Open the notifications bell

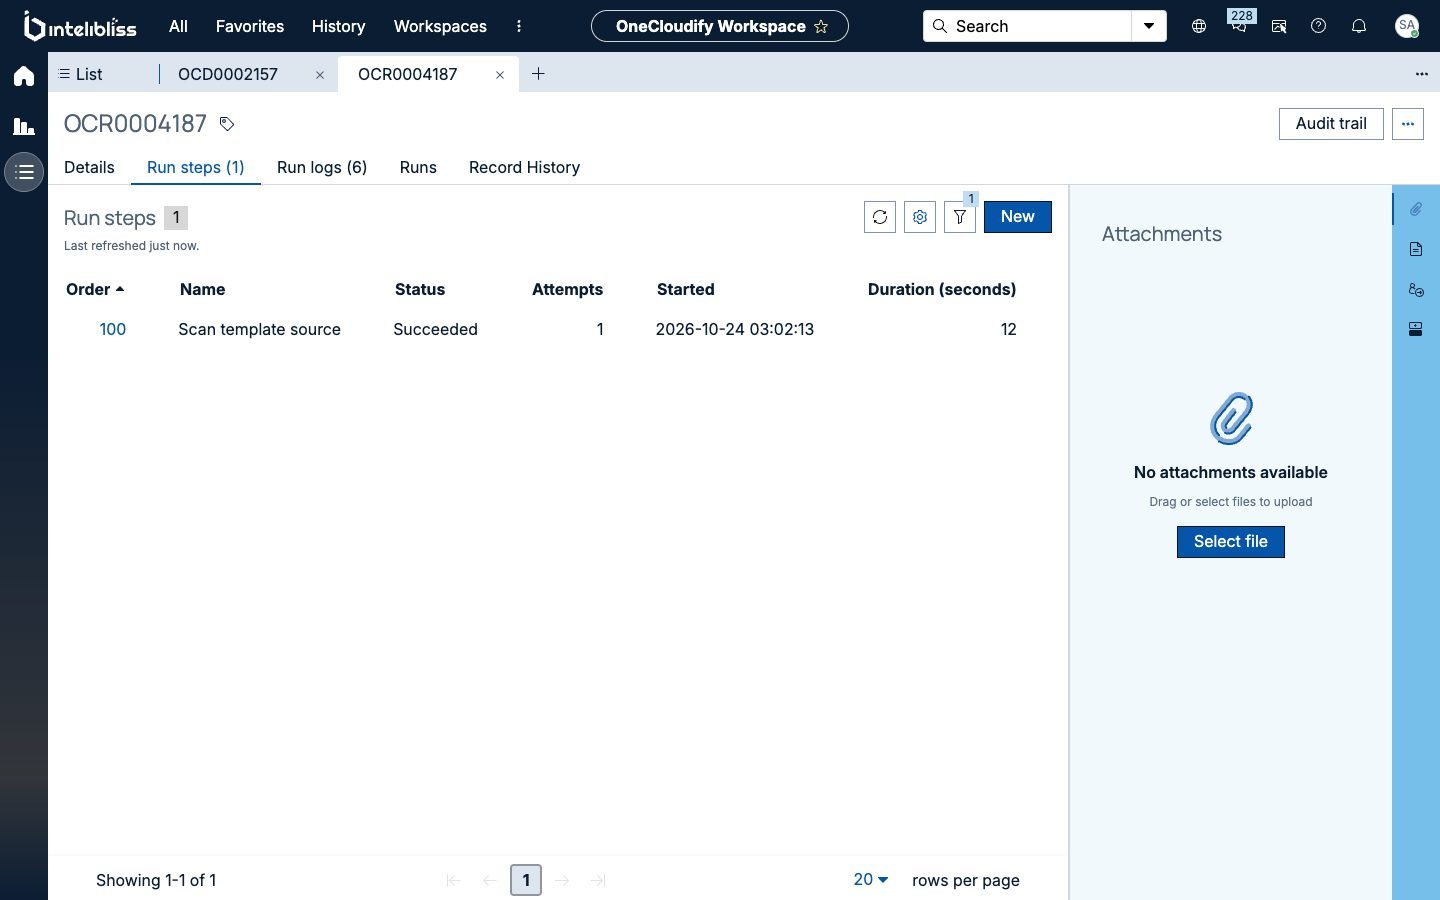click(x=1359, y=26)
